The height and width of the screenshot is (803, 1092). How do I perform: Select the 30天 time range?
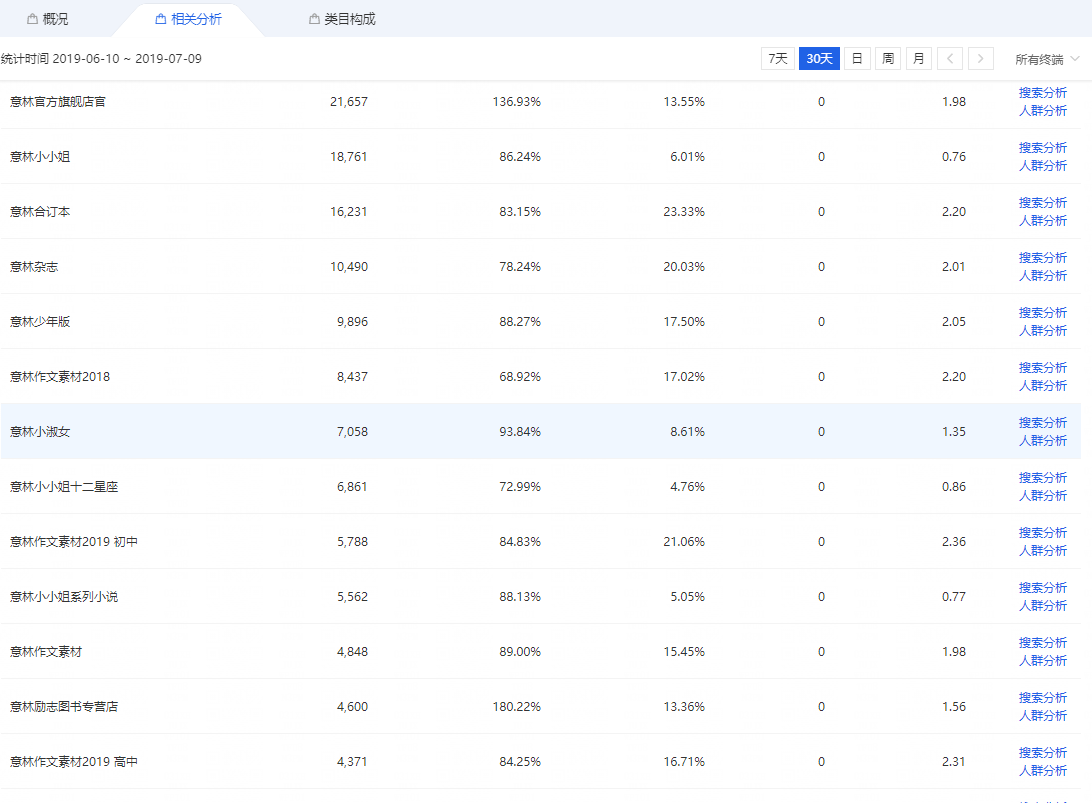pyautogui.click(x=819, y=59)
